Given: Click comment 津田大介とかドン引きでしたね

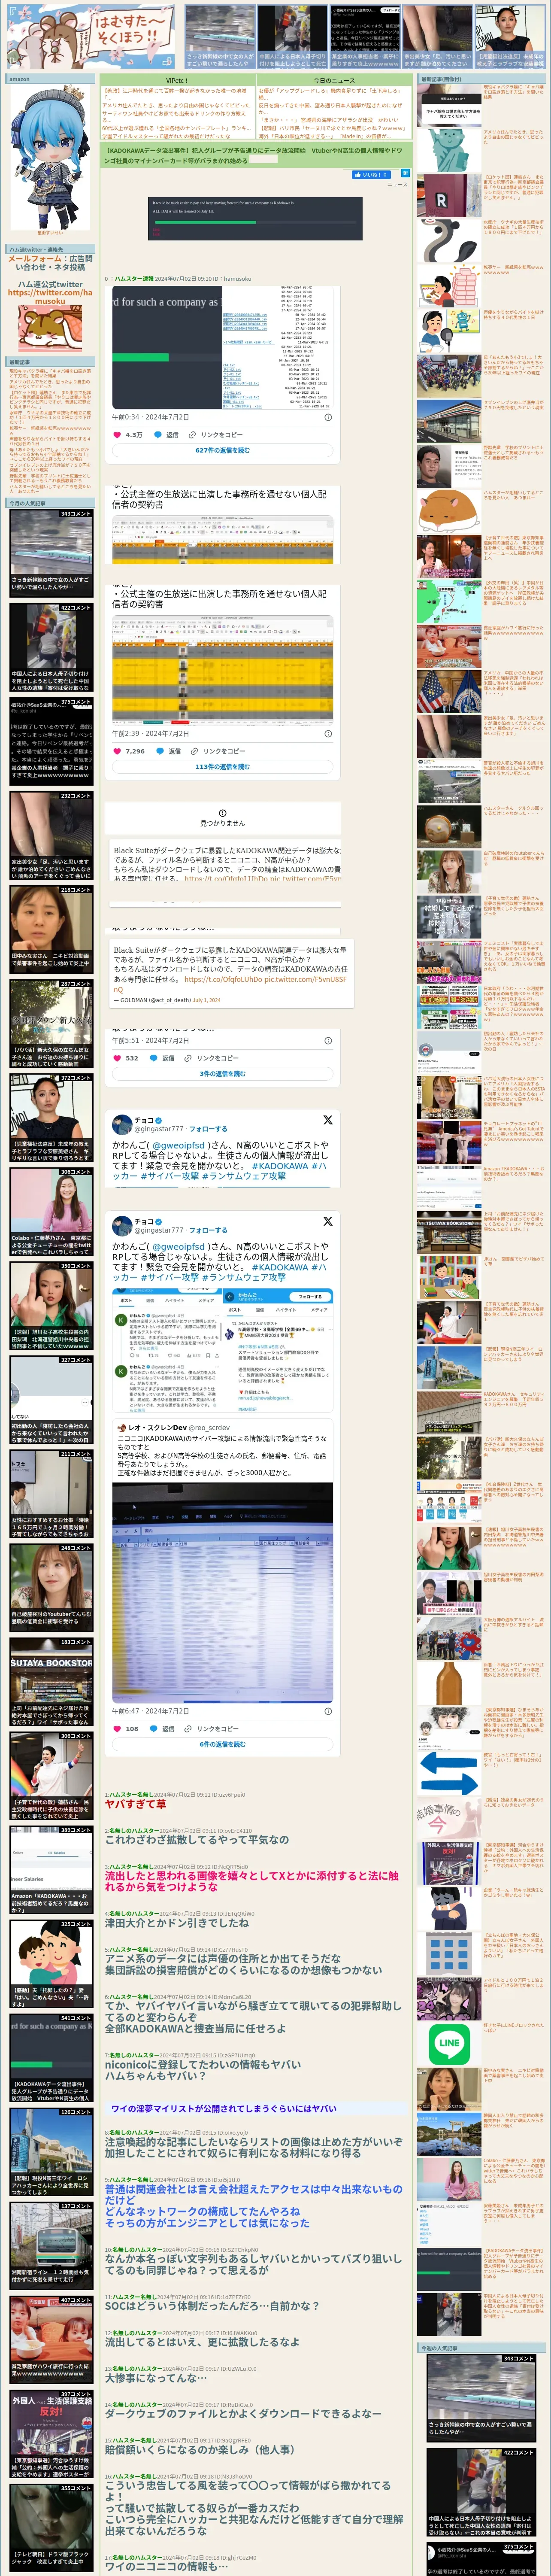Looking at the screenshot, I should [x=177, y=1922].
